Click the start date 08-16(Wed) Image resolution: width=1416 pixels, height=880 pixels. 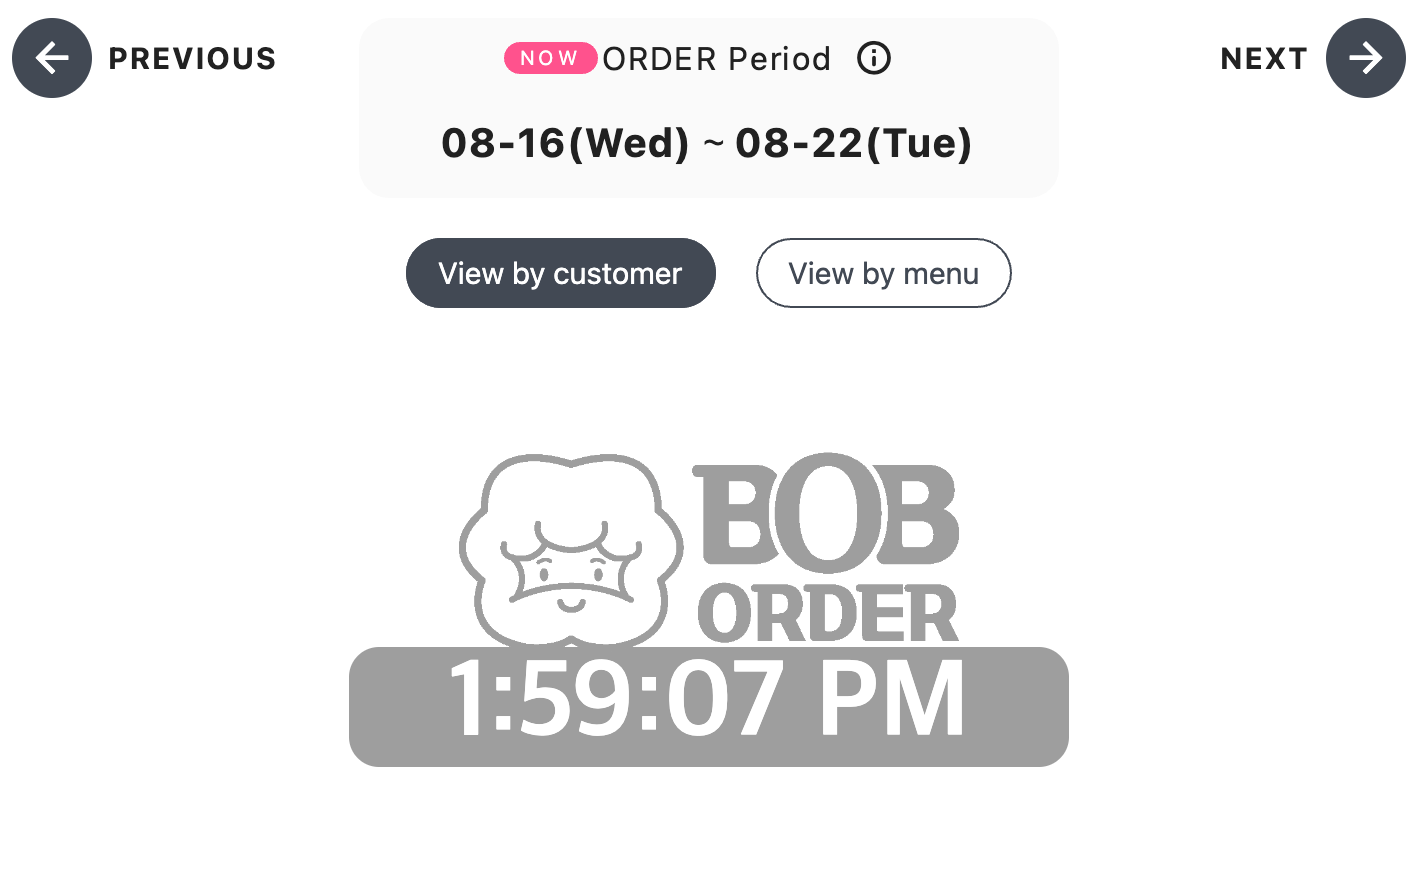(x=566, y=143)
